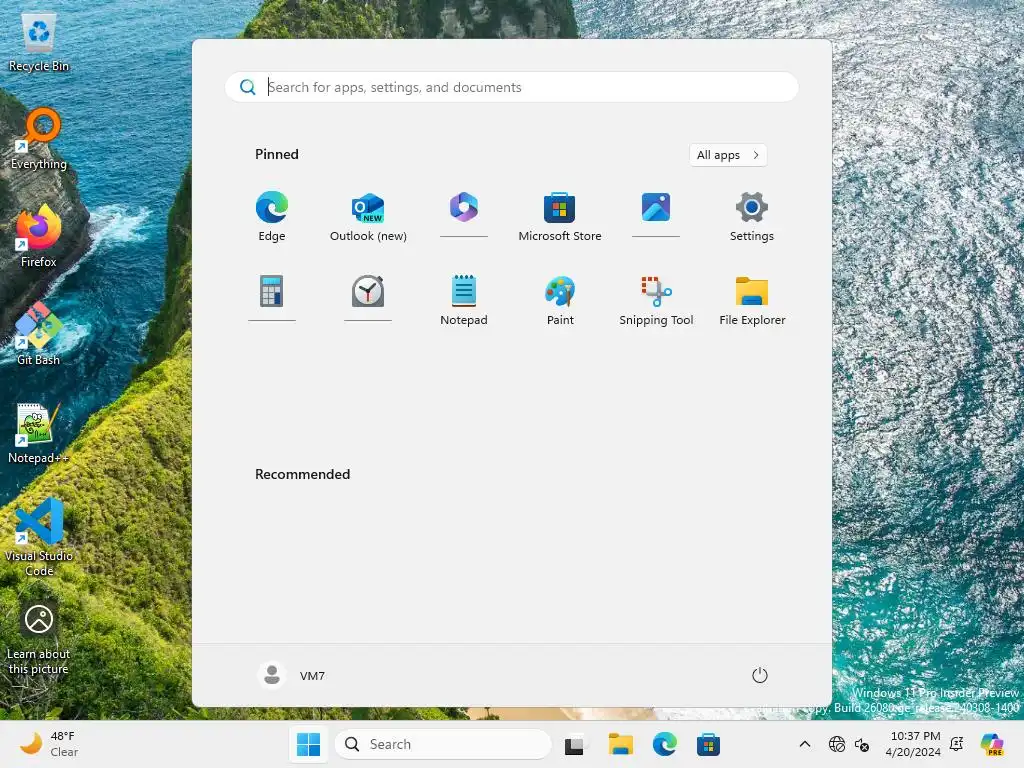Viewport: 1024px width, 768px height.
Task: Click the muted volume tray icon
Action: coord(861,744)
